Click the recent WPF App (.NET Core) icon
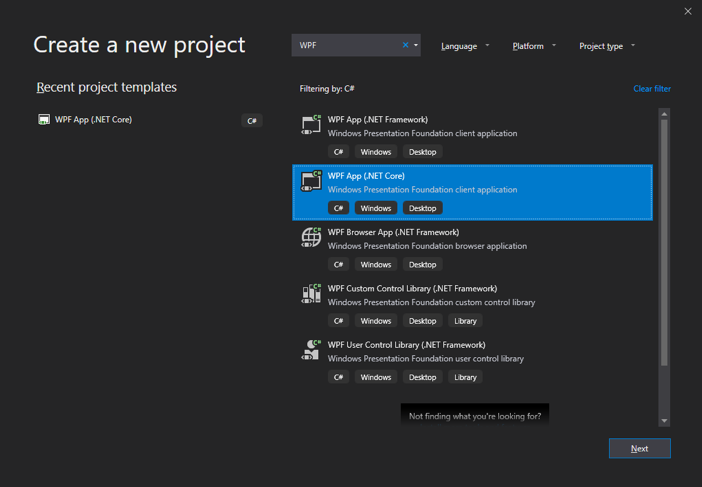 (x=43, y=120)
